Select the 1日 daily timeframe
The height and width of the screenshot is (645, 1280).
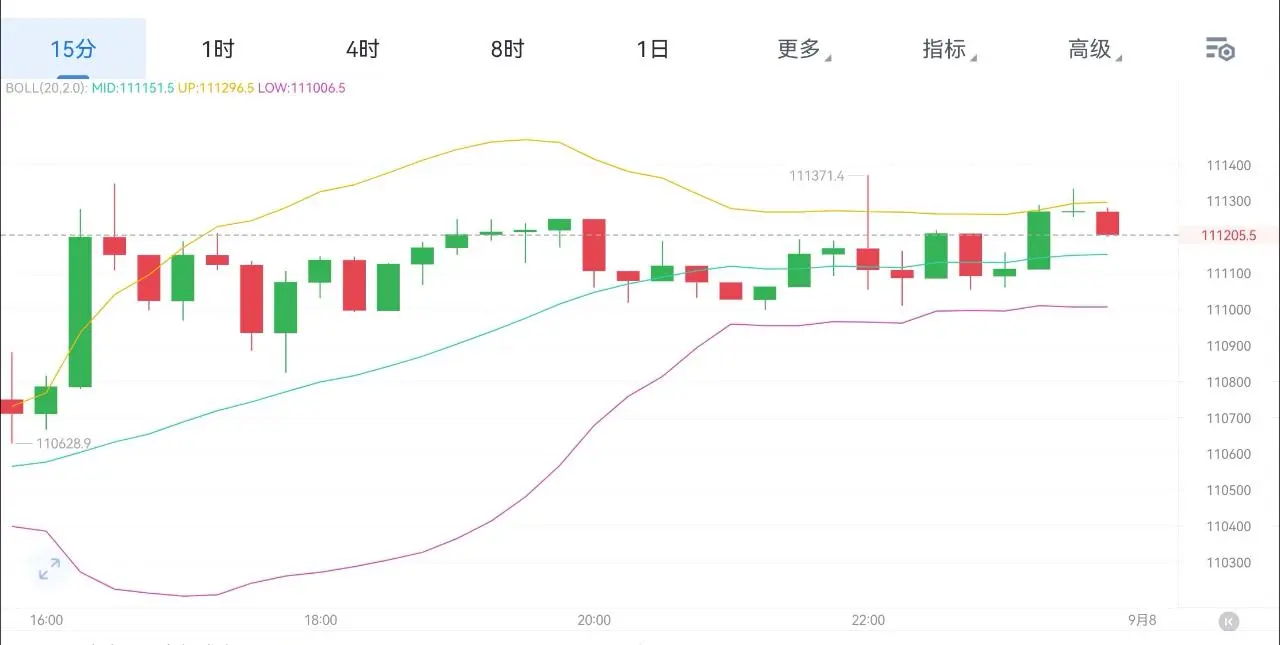pos(652,49)
